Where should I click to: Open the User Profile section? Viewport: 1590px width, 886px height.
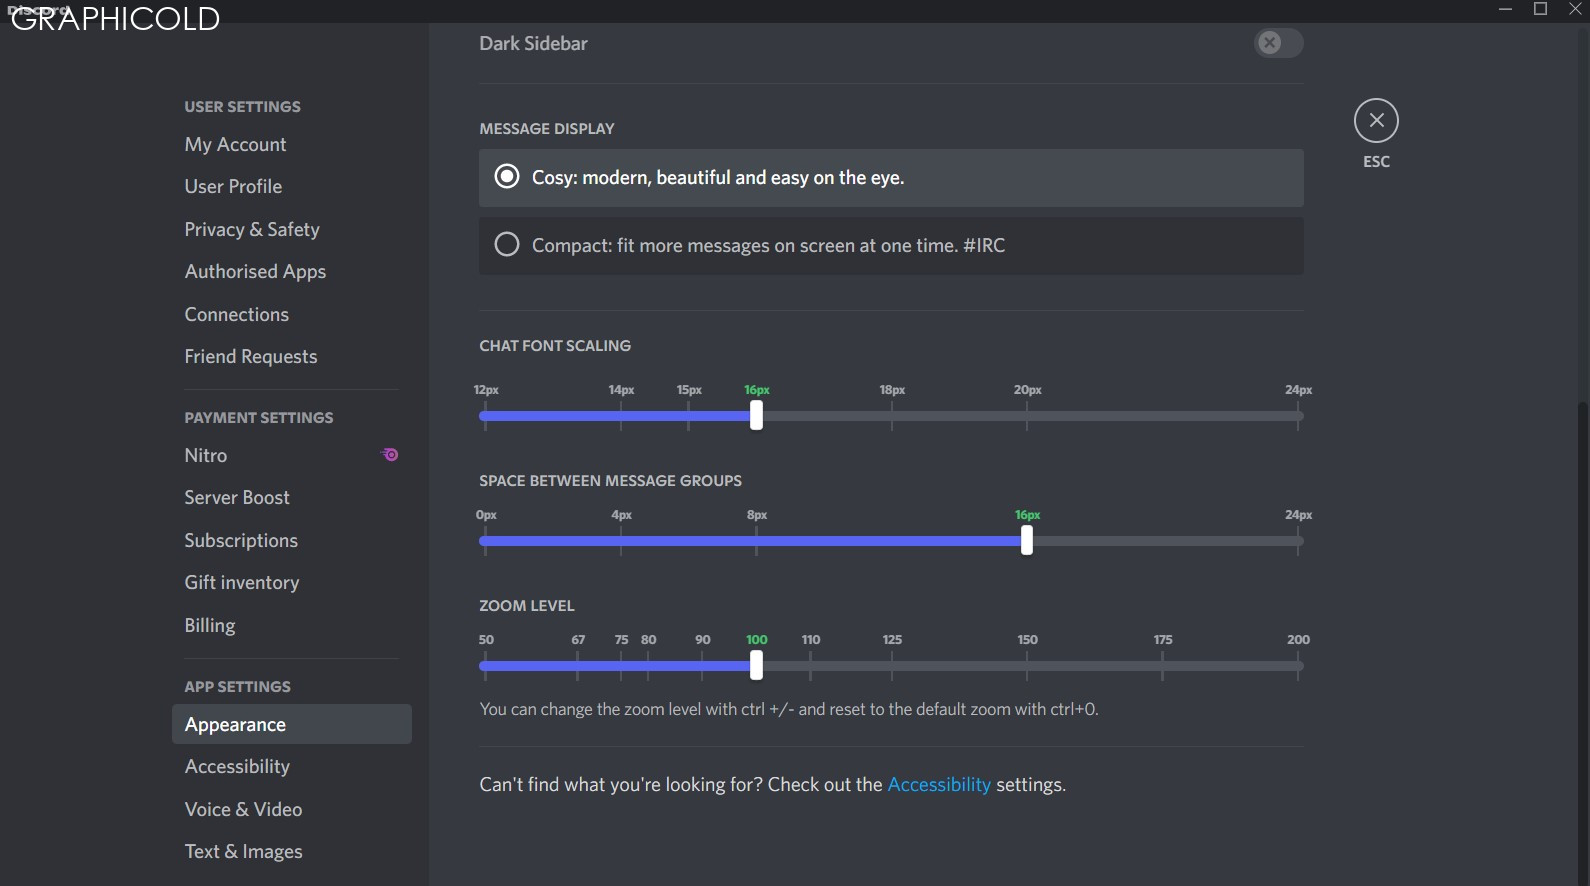coord(233,186)
